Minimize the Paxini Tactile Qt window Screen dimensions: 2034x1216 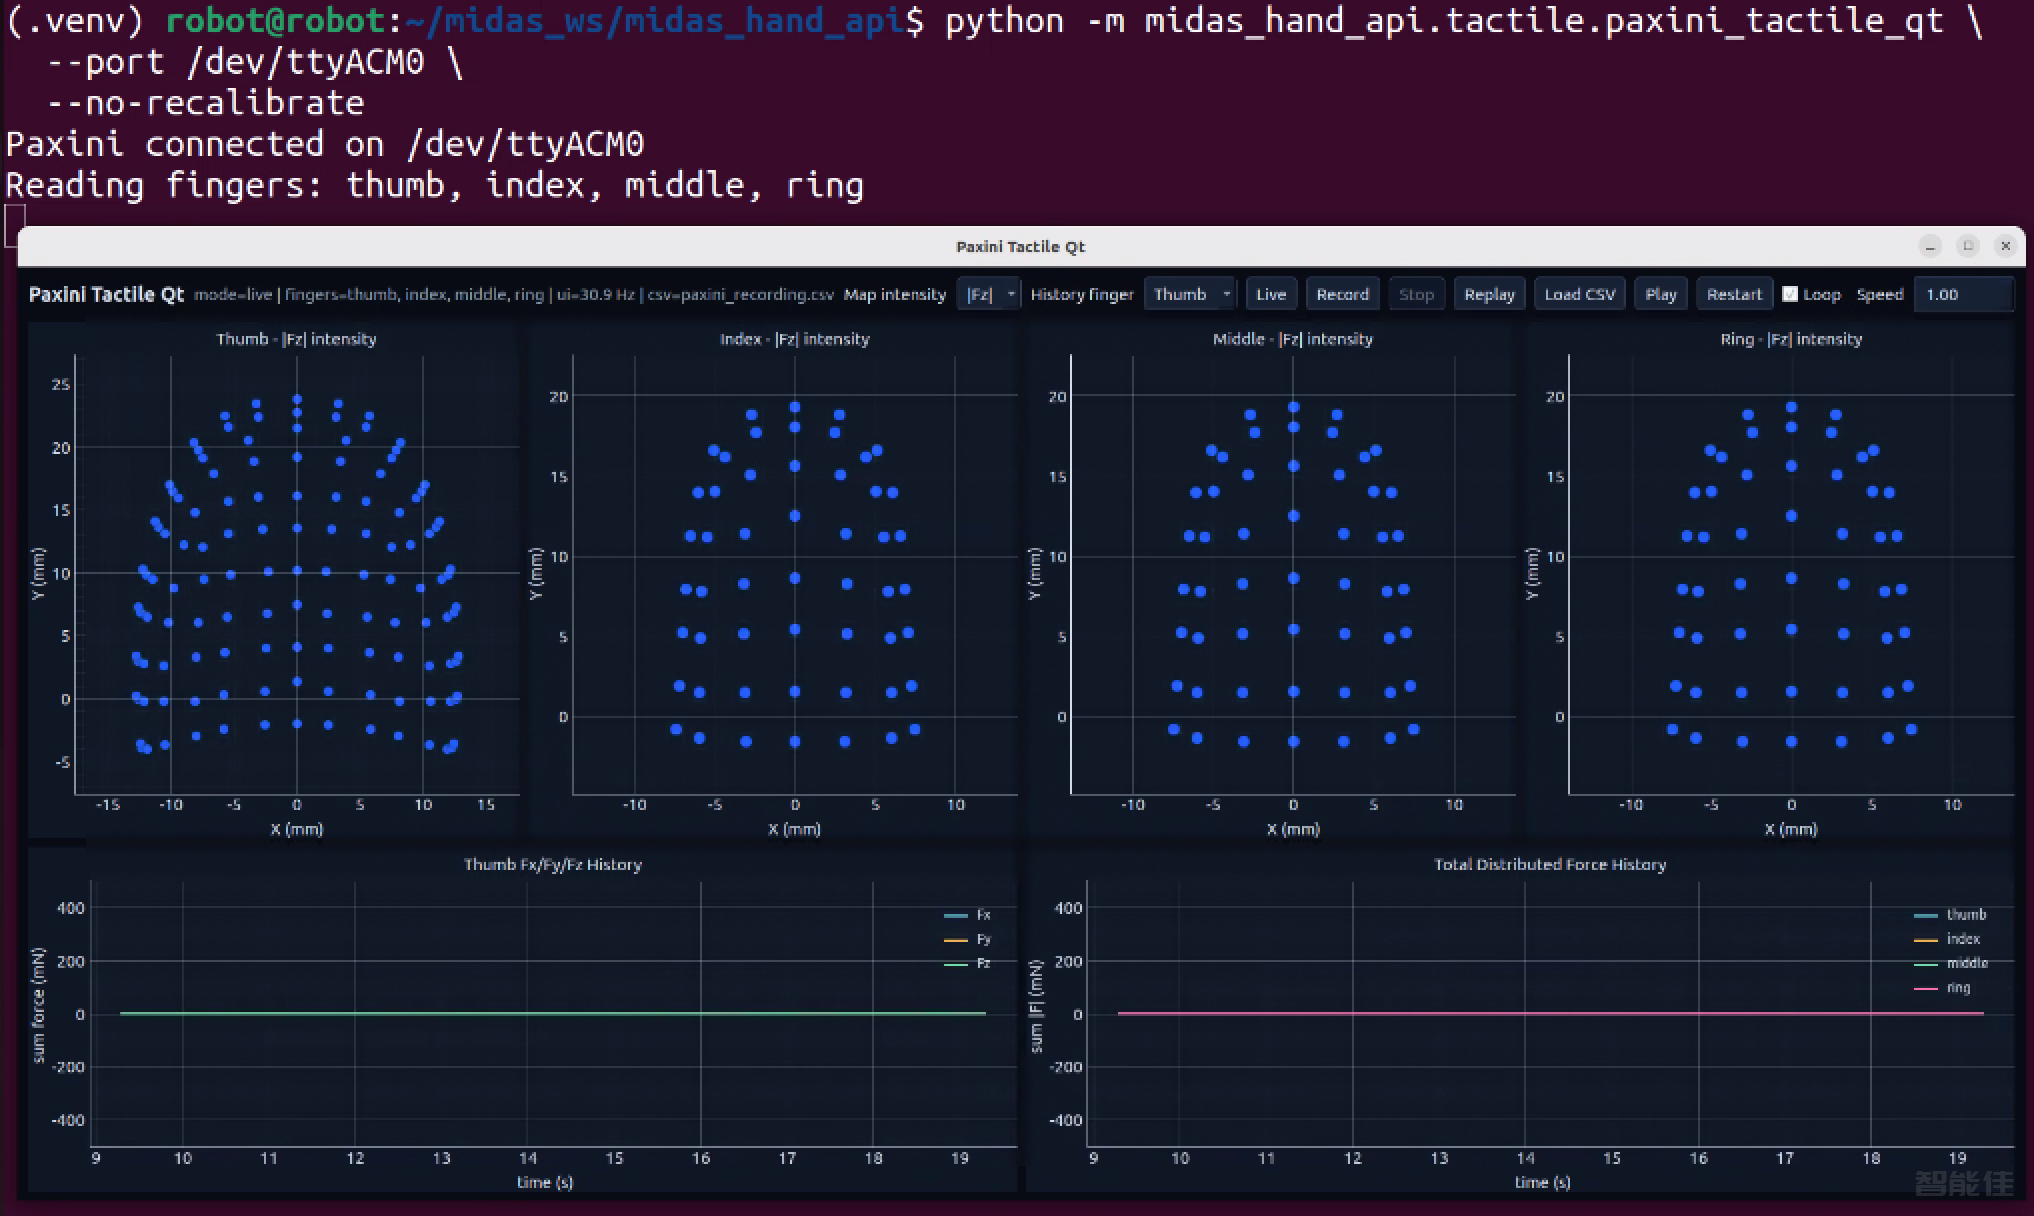1930,246
